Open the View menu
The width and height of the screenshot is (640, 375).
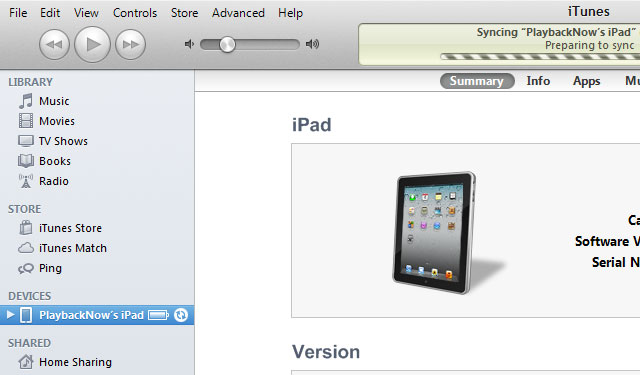[86, 13]
